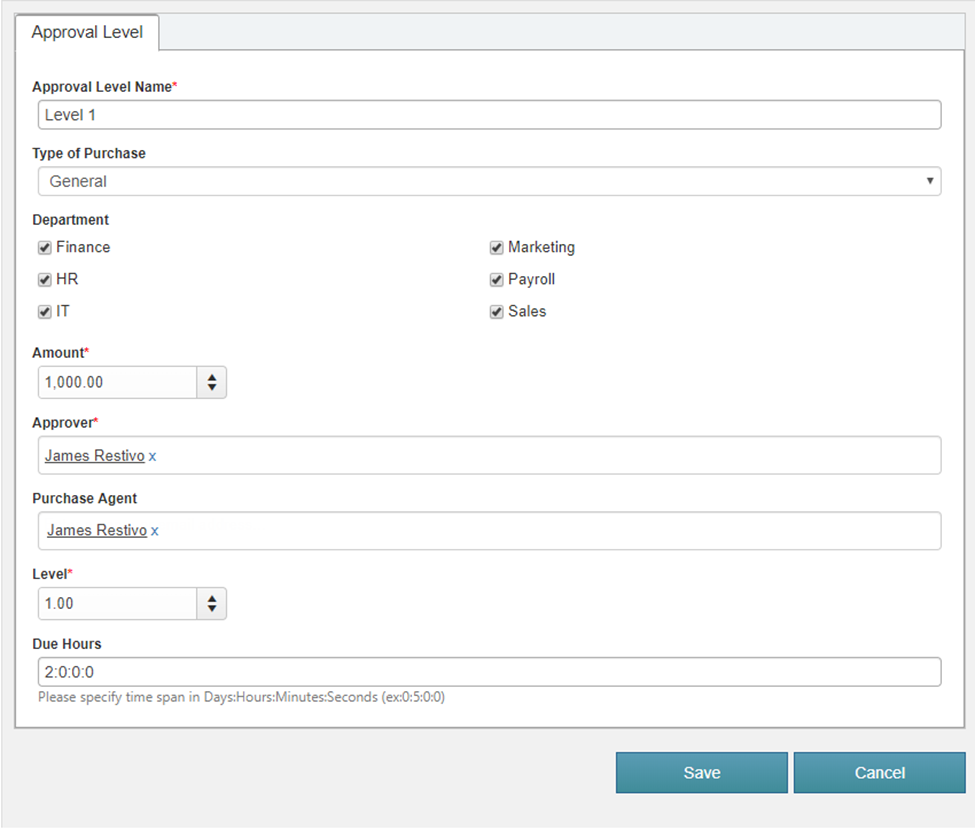Click into the Due Hours input field
Image resolution: width=975 pixels, height=830 pixels.
coord(489,672)
